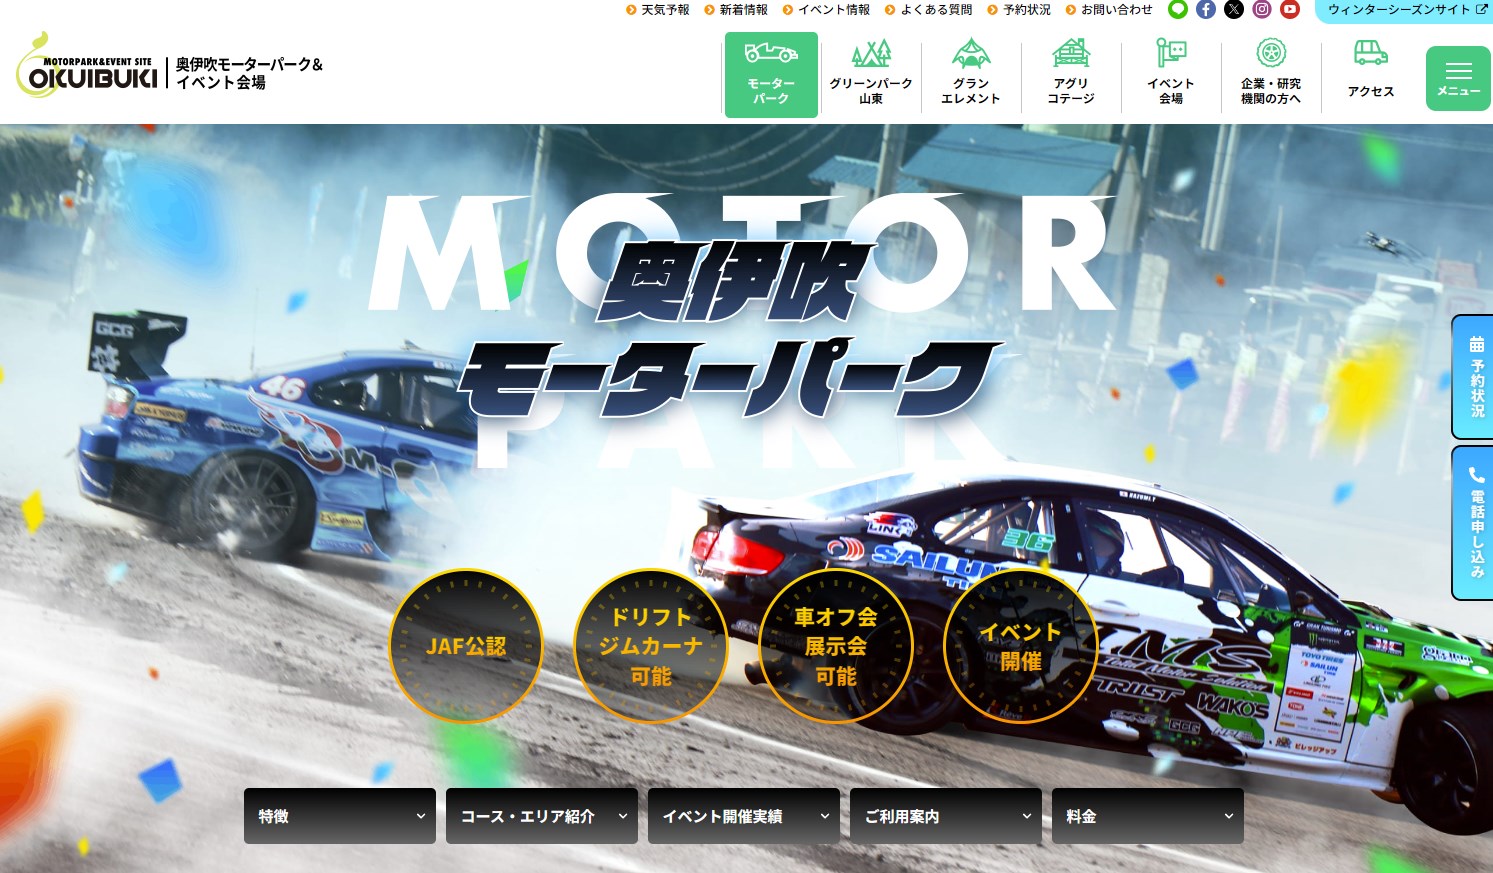Open the YouTube channel icon
This screenshot has width=1493, height=873.
(1290, 10)
